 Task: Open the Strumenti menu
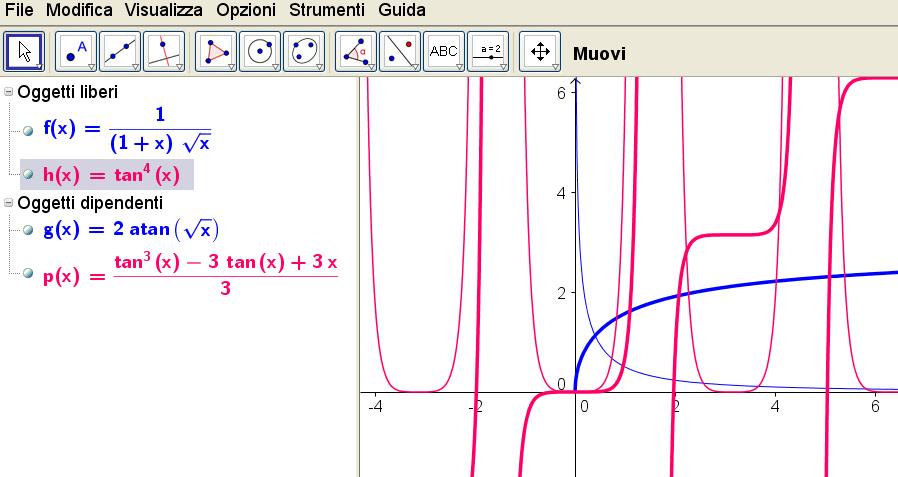point(326,10)
